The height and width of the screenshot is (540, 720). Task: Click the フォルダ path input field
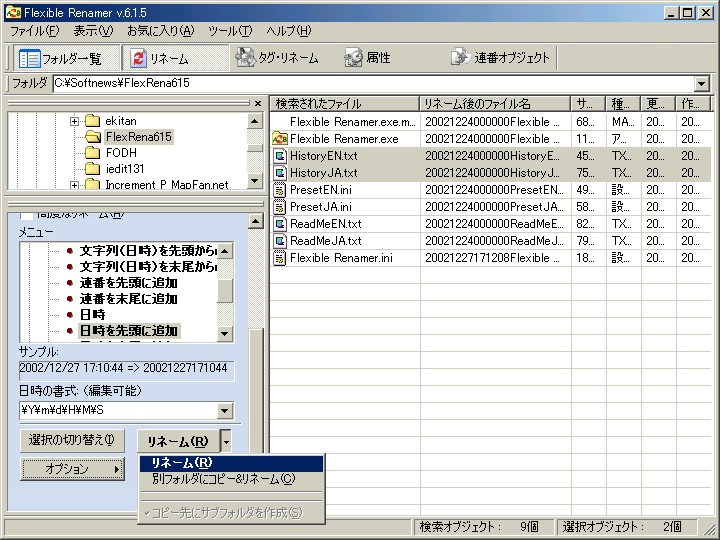[374, 84]
